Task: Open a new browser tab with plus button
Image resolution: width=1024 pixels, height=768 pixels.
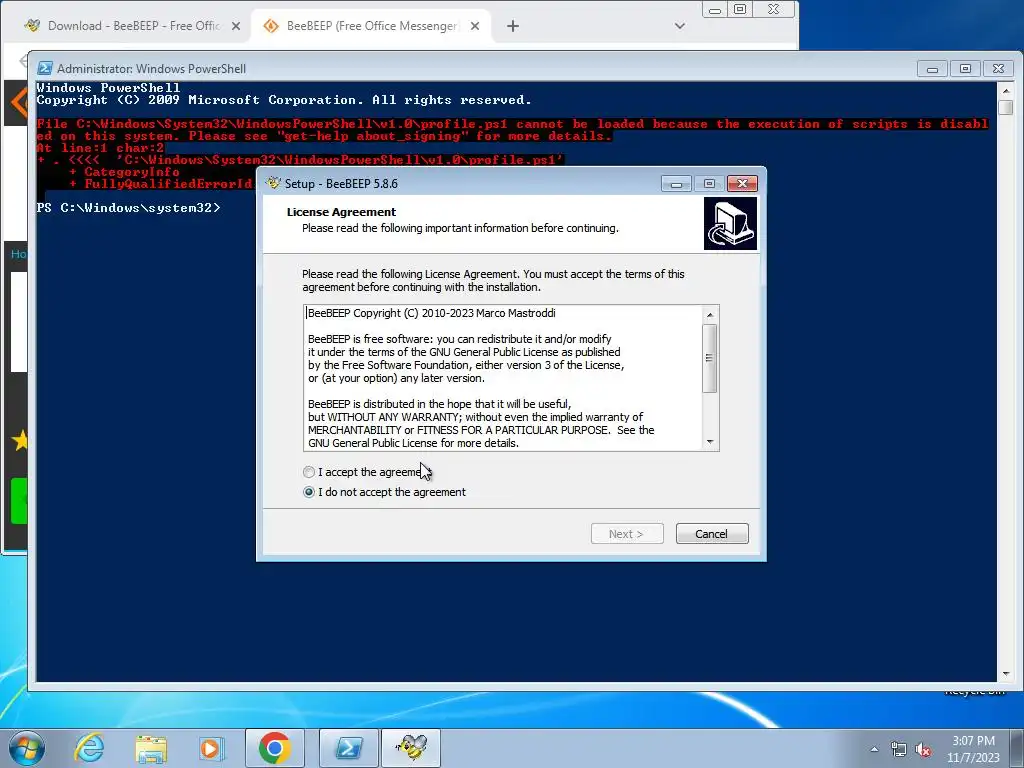Action: pos(513,26)
